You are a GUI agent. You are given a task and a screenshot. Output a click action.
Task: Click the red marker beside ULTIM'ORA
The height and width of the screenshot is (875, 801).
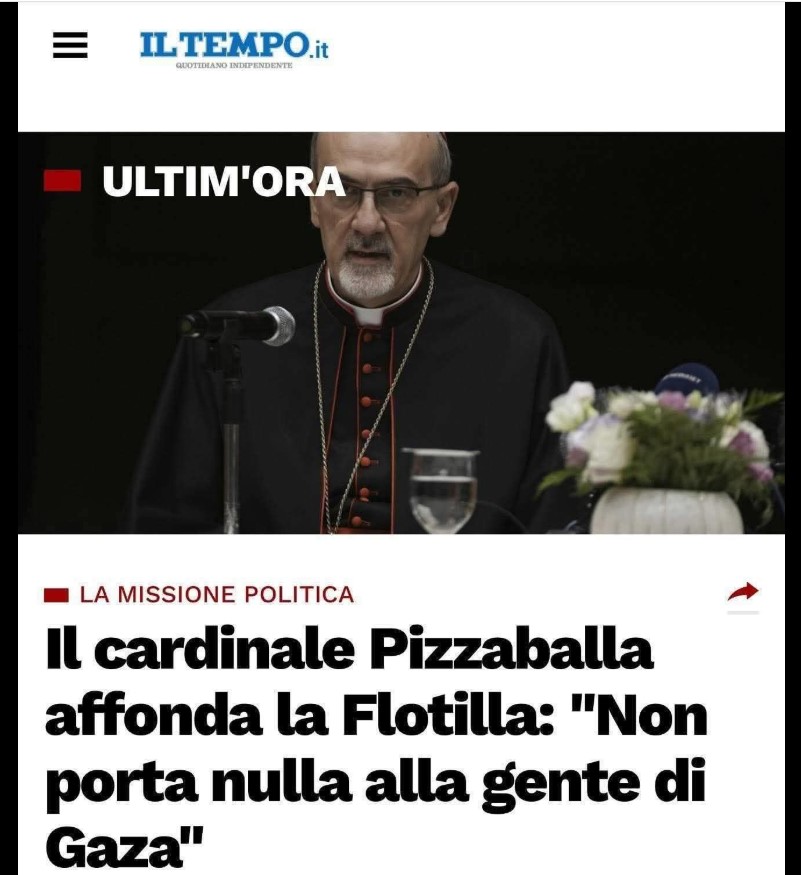tap(62, 181)
